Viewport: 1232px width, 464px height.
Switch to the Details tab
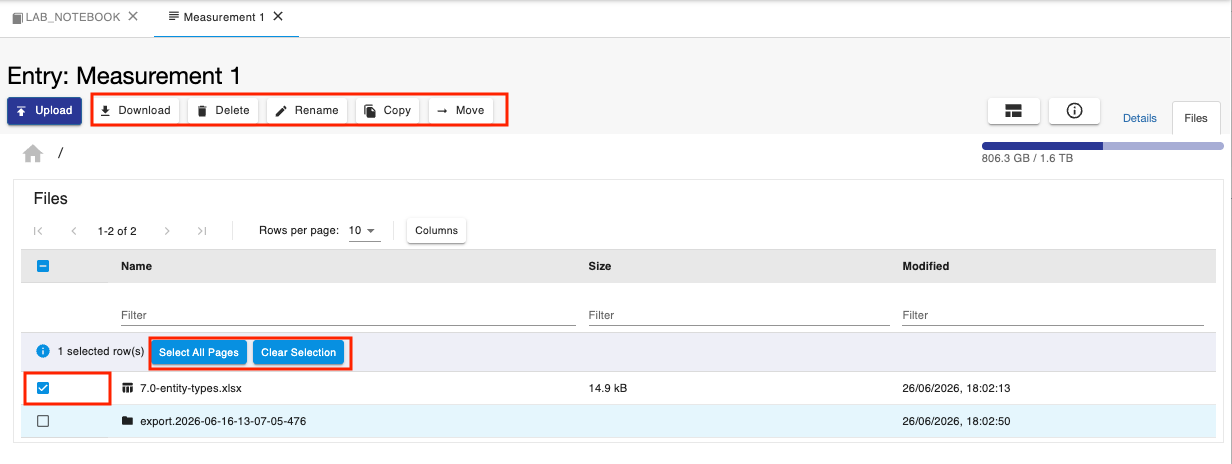tap(1139, 118)
